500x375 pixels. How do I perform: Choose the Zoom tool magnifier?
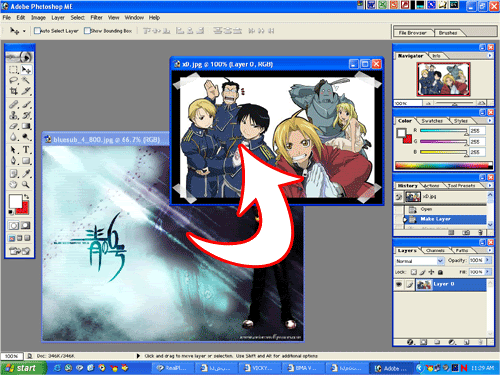click(26, 184)
